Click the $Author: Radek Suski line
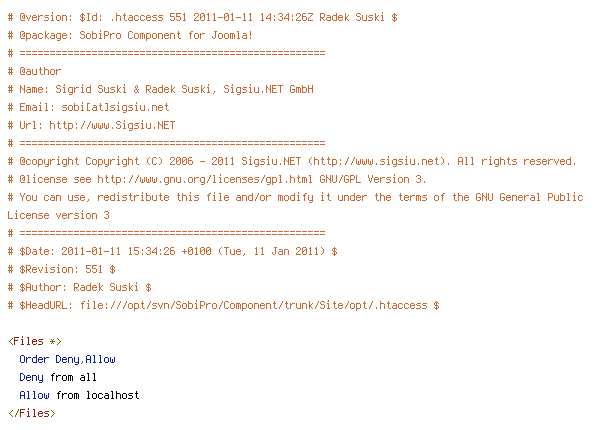Viewport: 600px width, 430px height. click(x=80, y=287)
